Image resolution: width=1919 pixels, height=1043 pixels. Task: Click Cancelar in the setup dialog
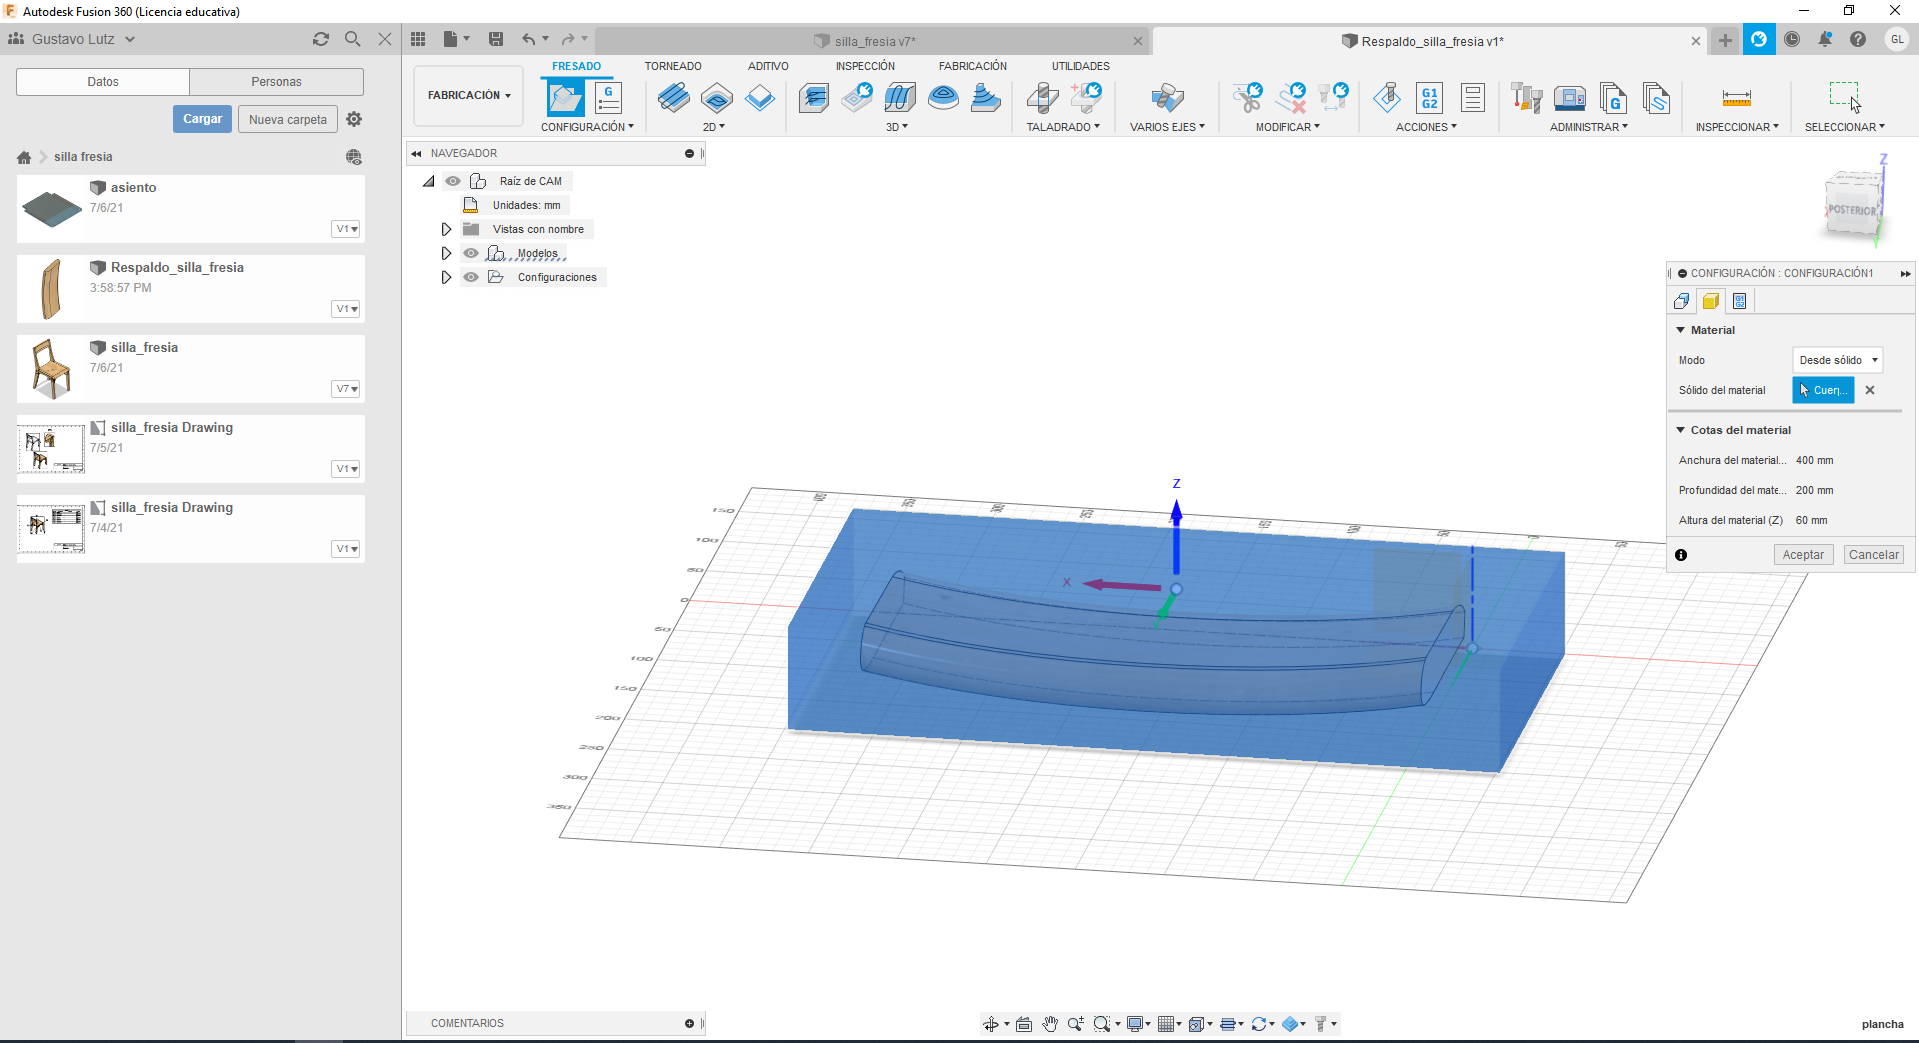1873,555
